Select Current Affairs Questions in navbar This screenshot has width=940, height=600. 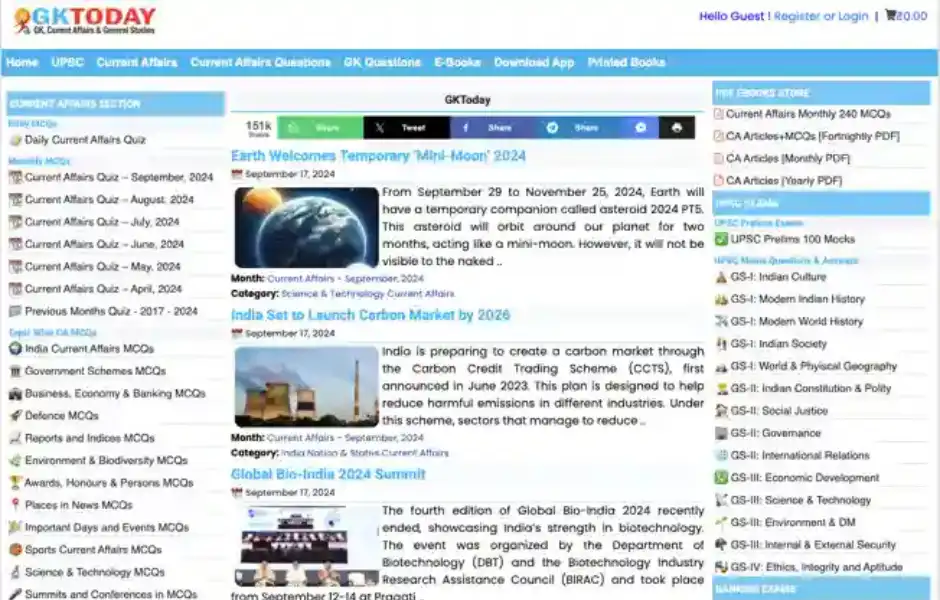click(x=260, y=62)
